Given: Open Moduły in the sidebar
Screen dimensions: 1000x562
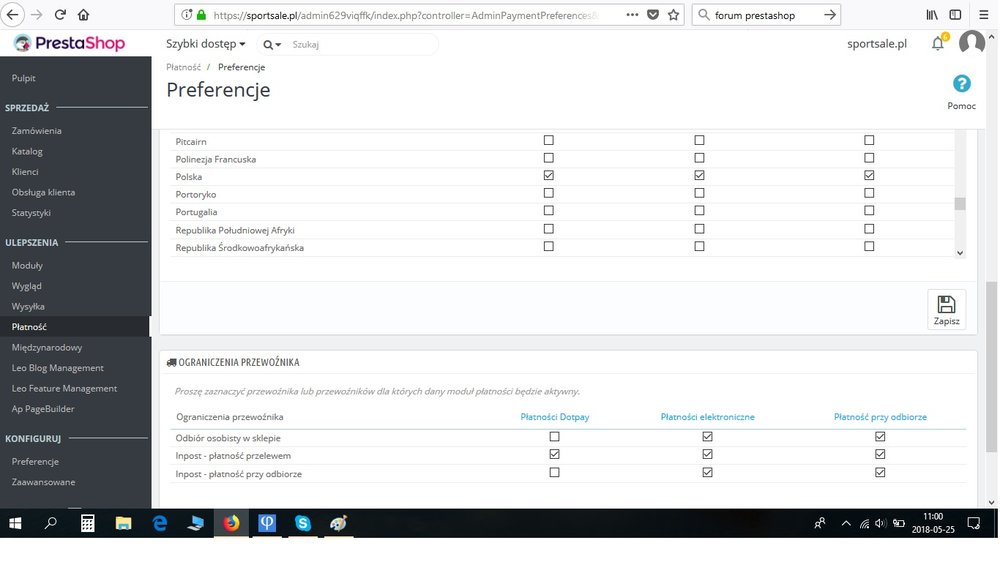Looking at the screenshot, I should click(x=27, y=265).
